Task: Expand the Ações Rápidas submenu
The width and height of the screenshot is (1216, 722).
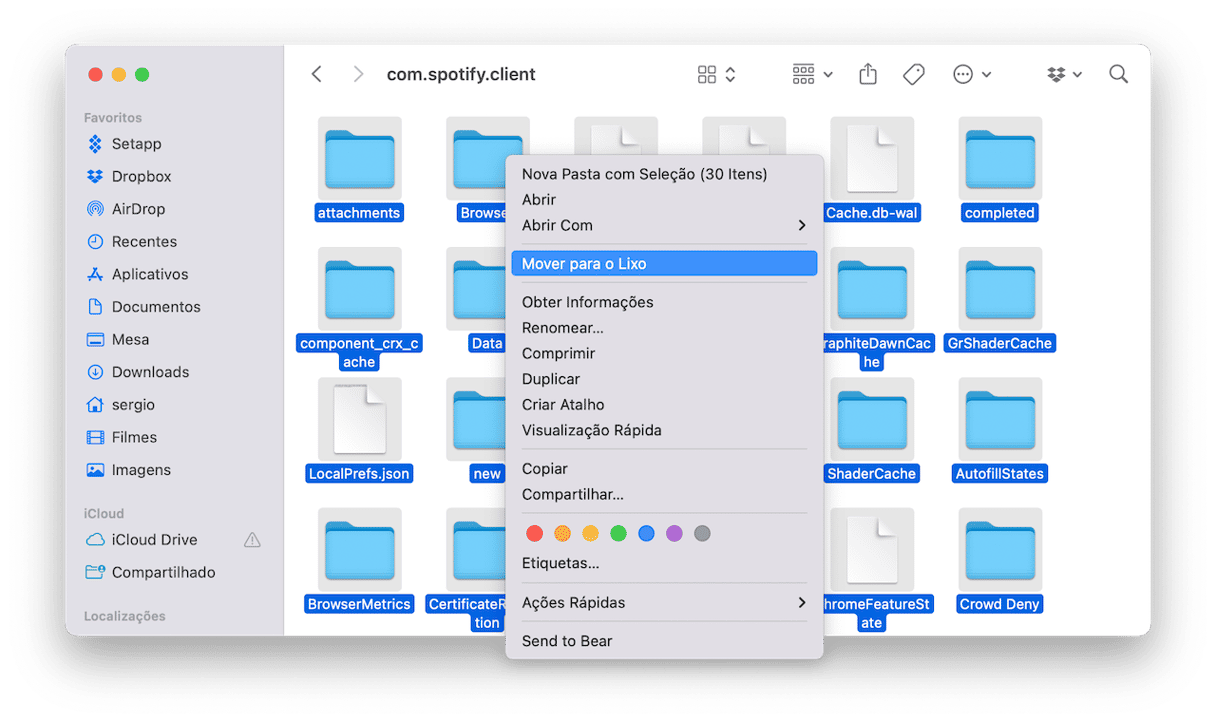Action: point(664,603)
